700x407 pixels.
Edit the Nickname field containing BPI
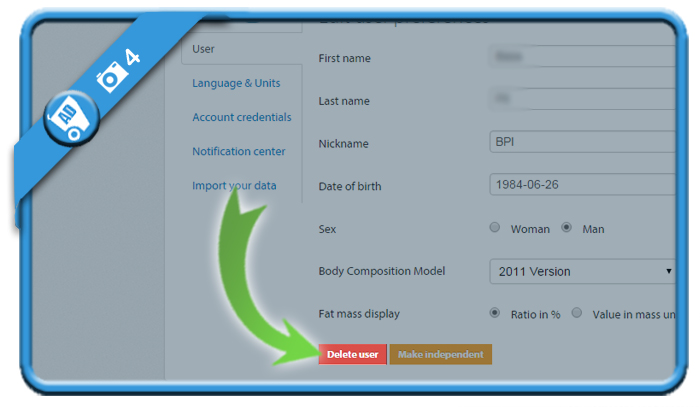point(582,141)
